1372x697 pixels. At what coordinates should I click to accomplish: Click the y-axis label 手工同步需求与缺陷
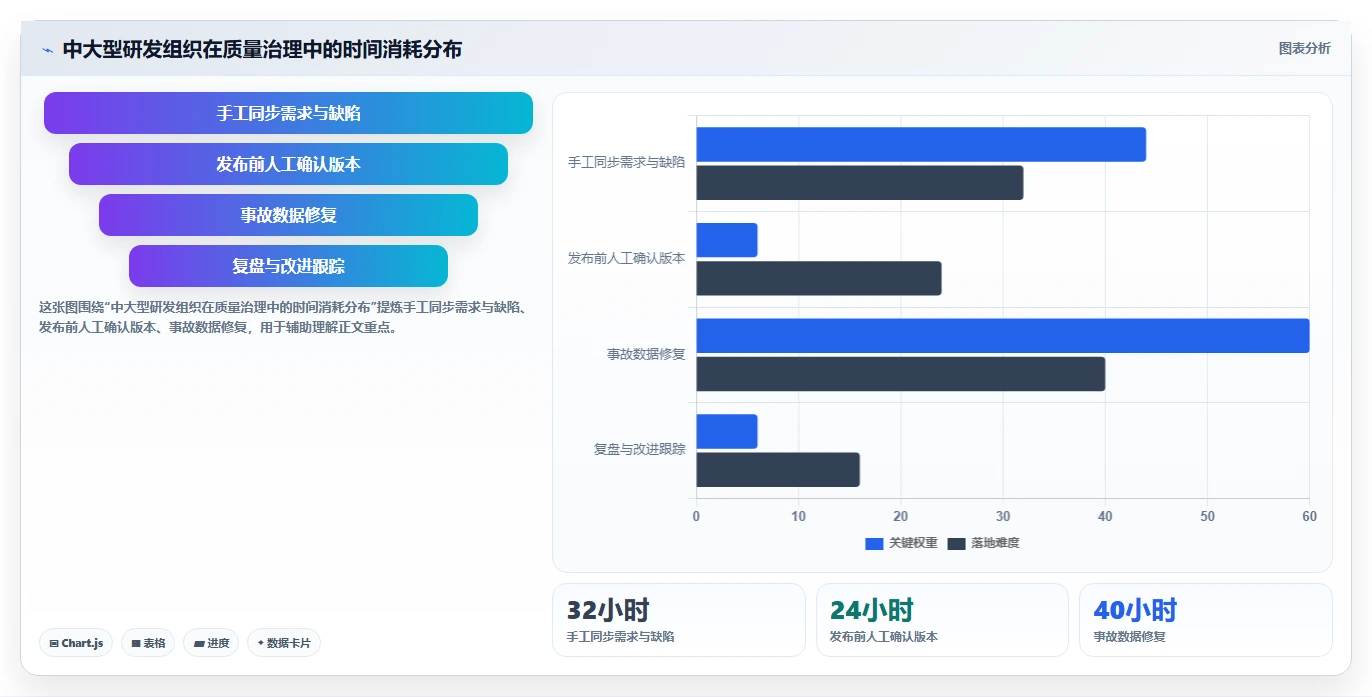point(627,162)
